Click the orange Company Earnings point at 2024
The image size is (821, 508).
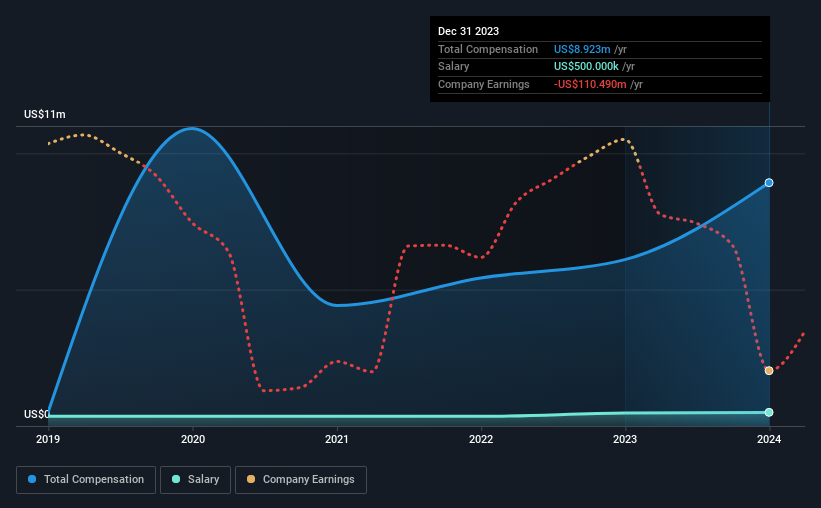(769, 371)
